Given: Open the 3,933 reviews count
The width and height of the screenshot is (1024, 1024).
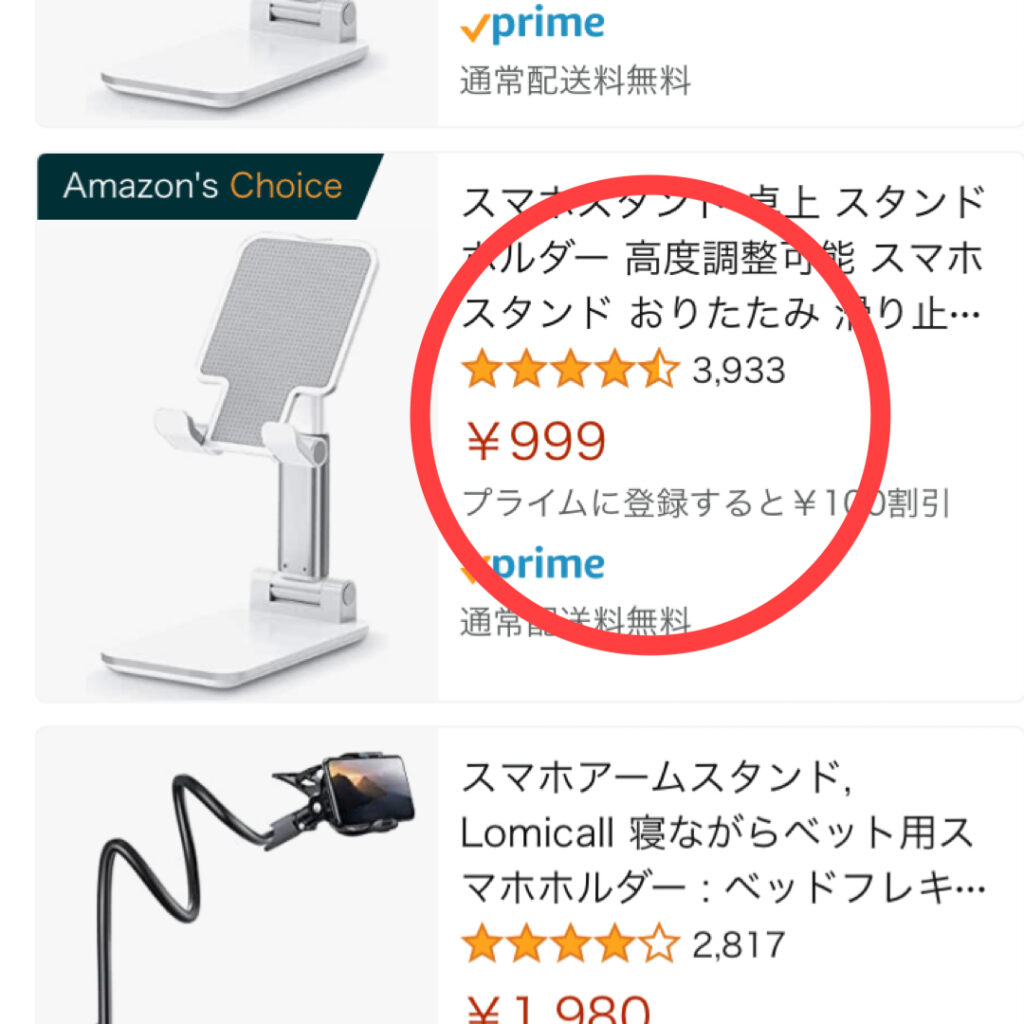Looking at the screenshot, I should click(739, 370).
